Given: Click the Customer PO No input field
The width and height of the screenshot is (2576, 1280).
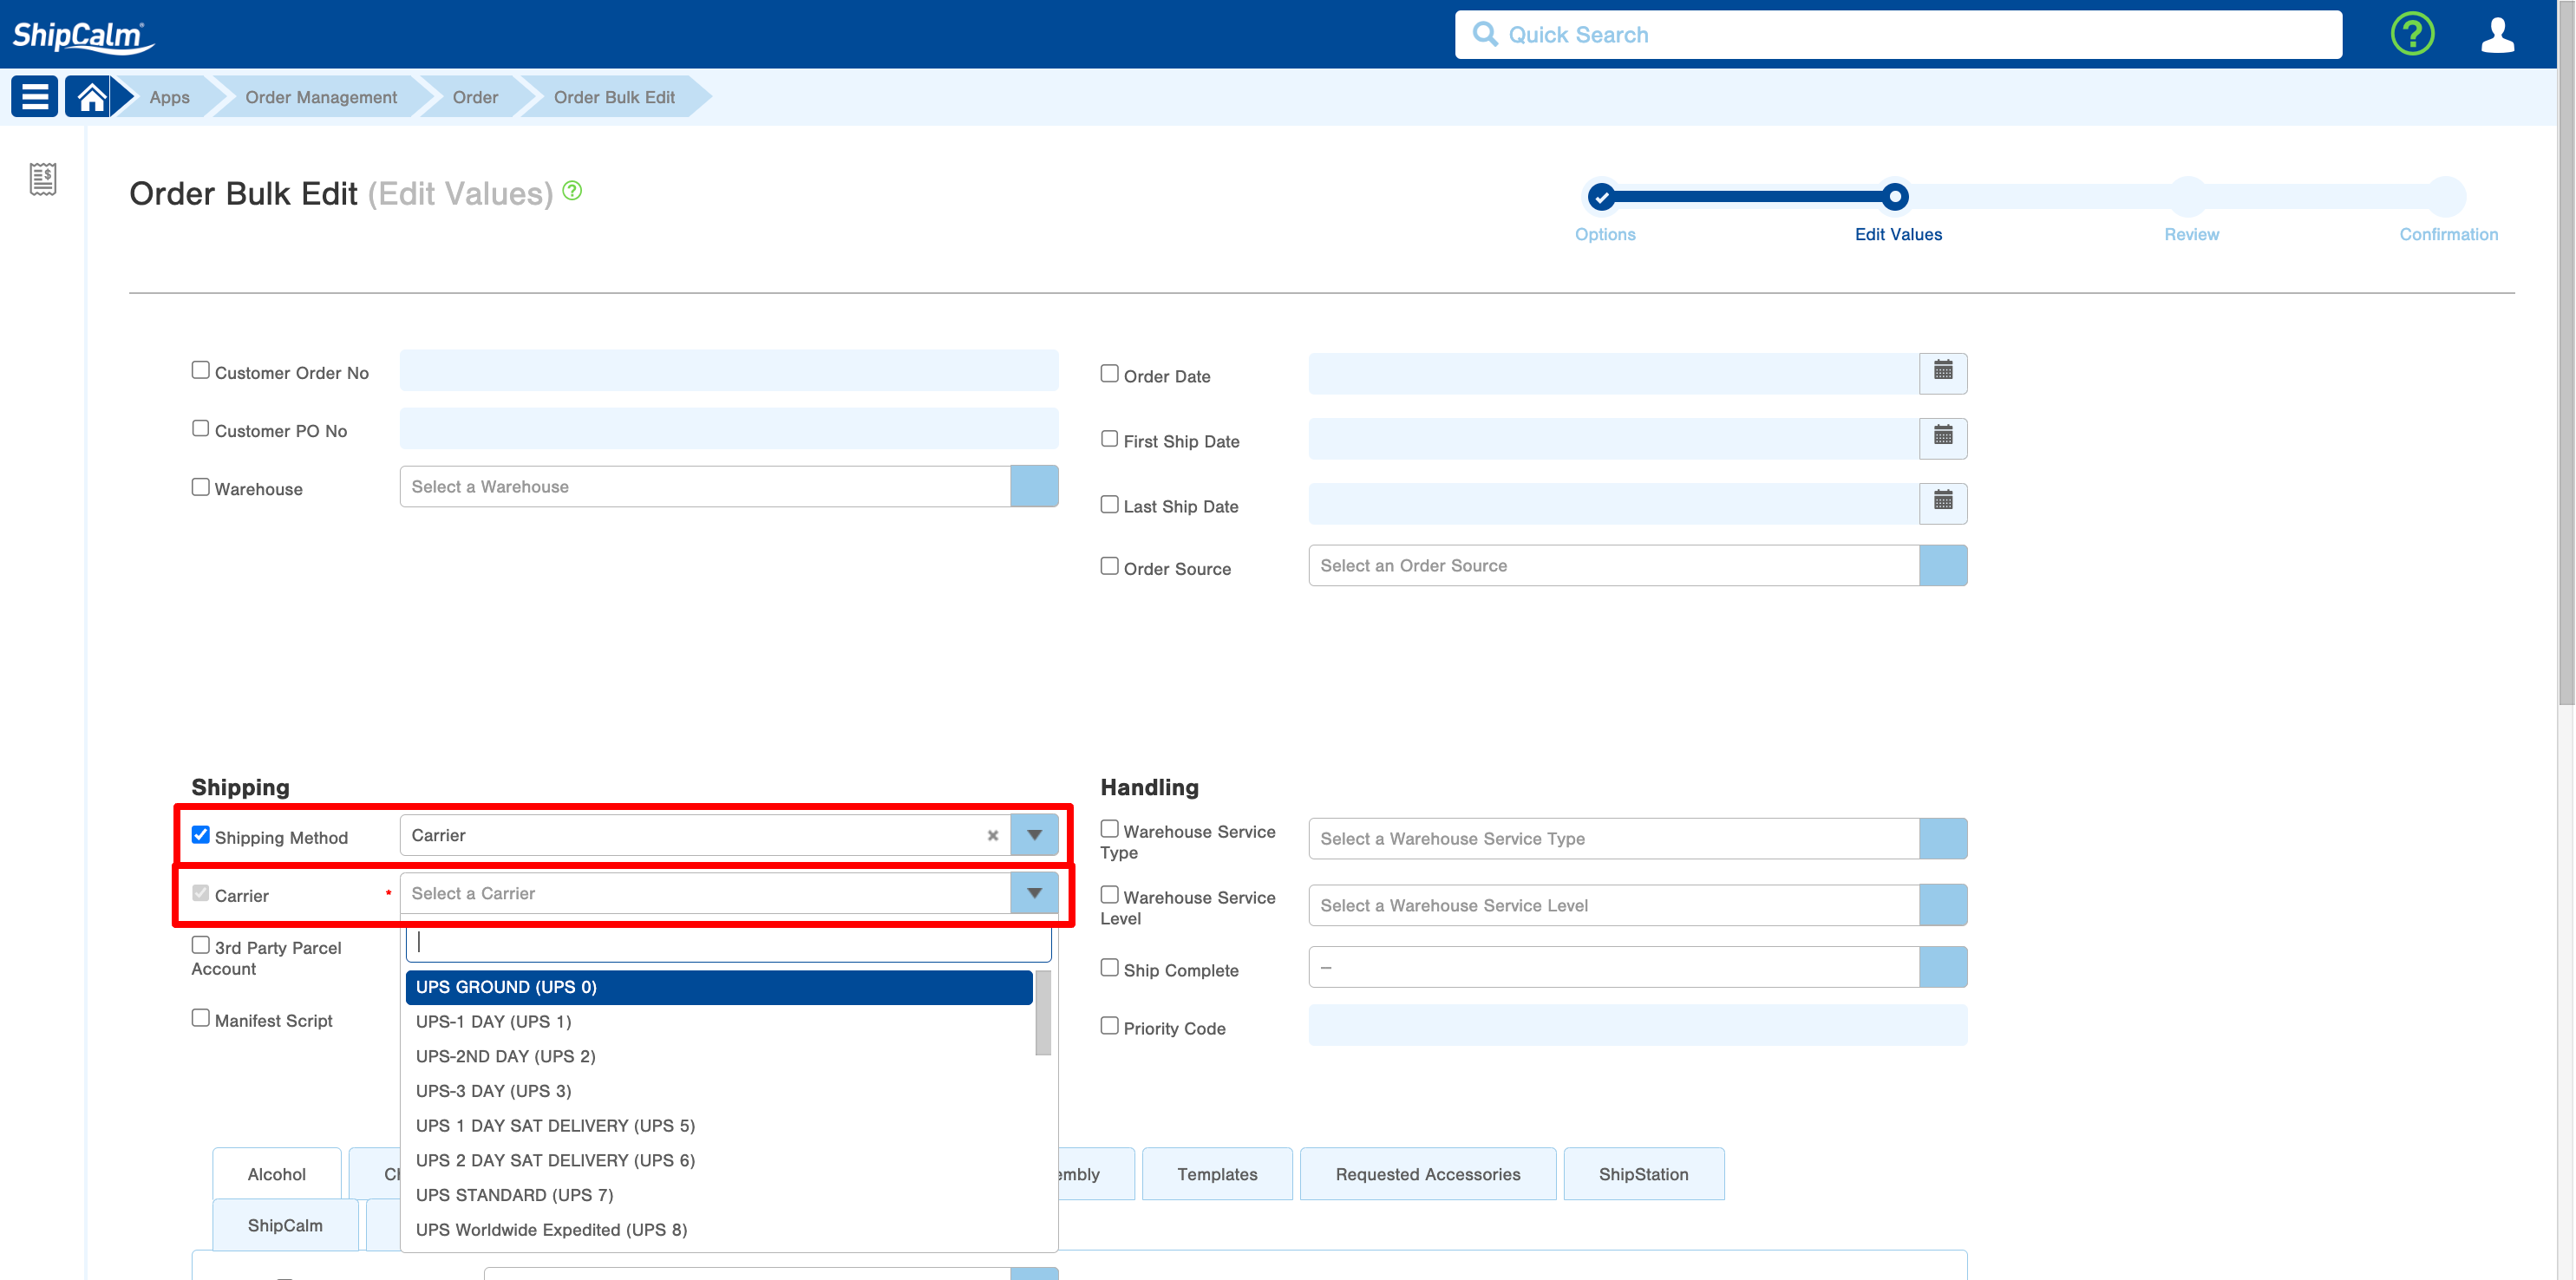Looking at the screenshot, I should [x=728, y=428].
